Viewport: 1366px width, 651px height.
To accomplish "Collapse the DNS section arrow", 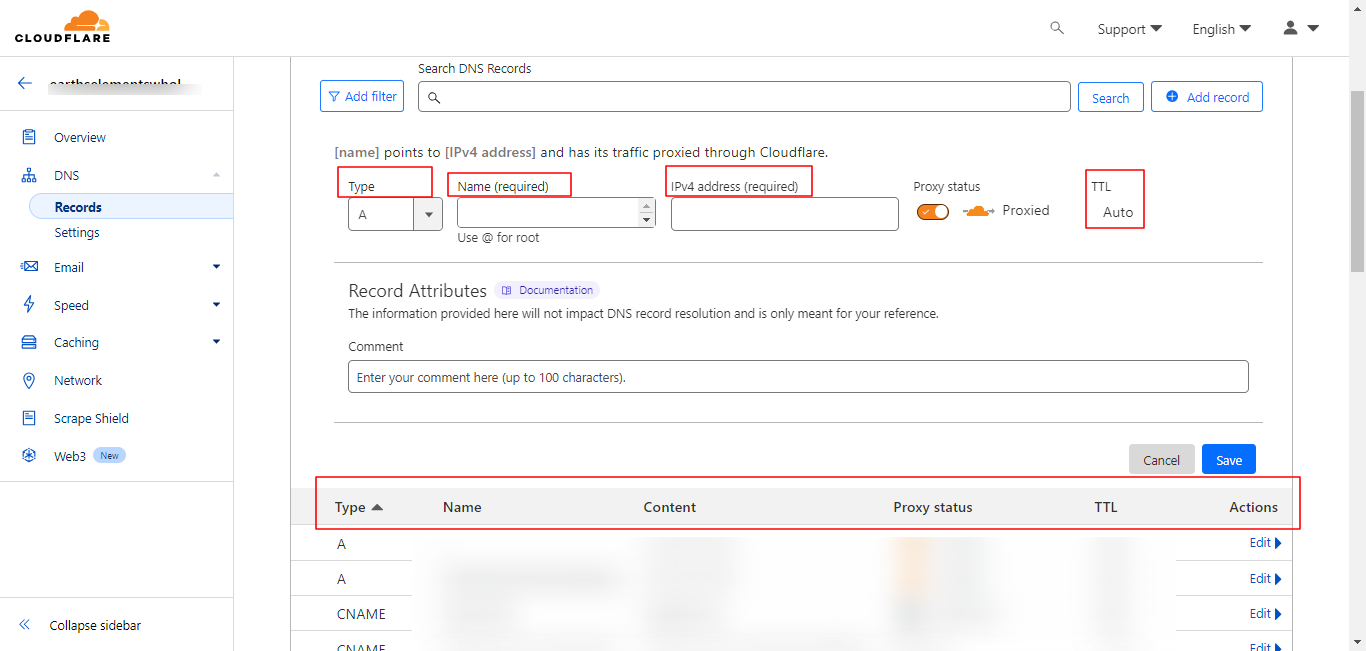I will coord(216,175).
